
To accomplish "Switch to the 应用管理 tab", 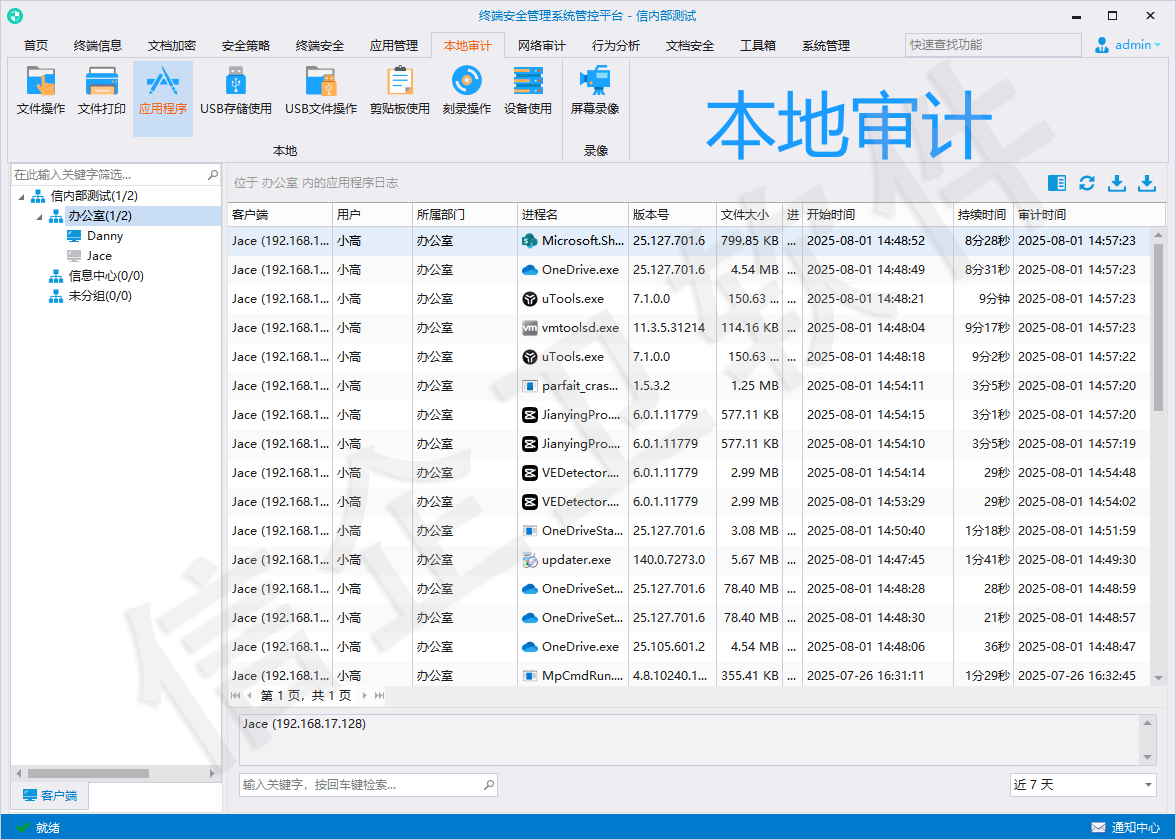I will 394,46.
